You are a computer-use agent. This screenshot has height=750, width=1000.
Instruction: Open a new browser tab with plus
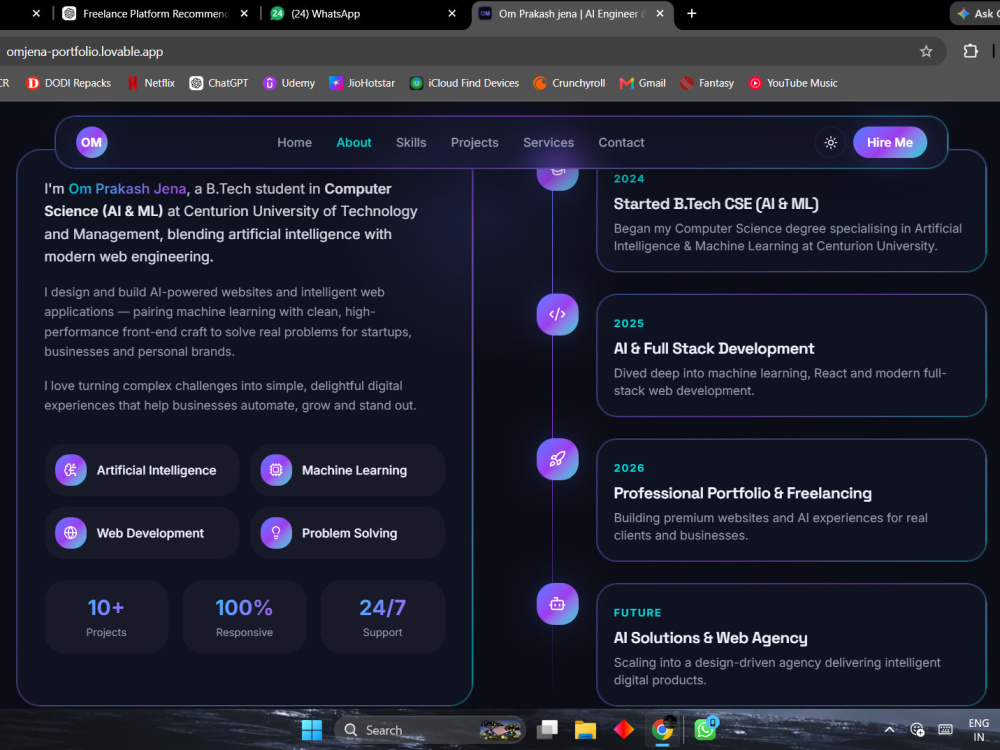click(x=691, y=13)
